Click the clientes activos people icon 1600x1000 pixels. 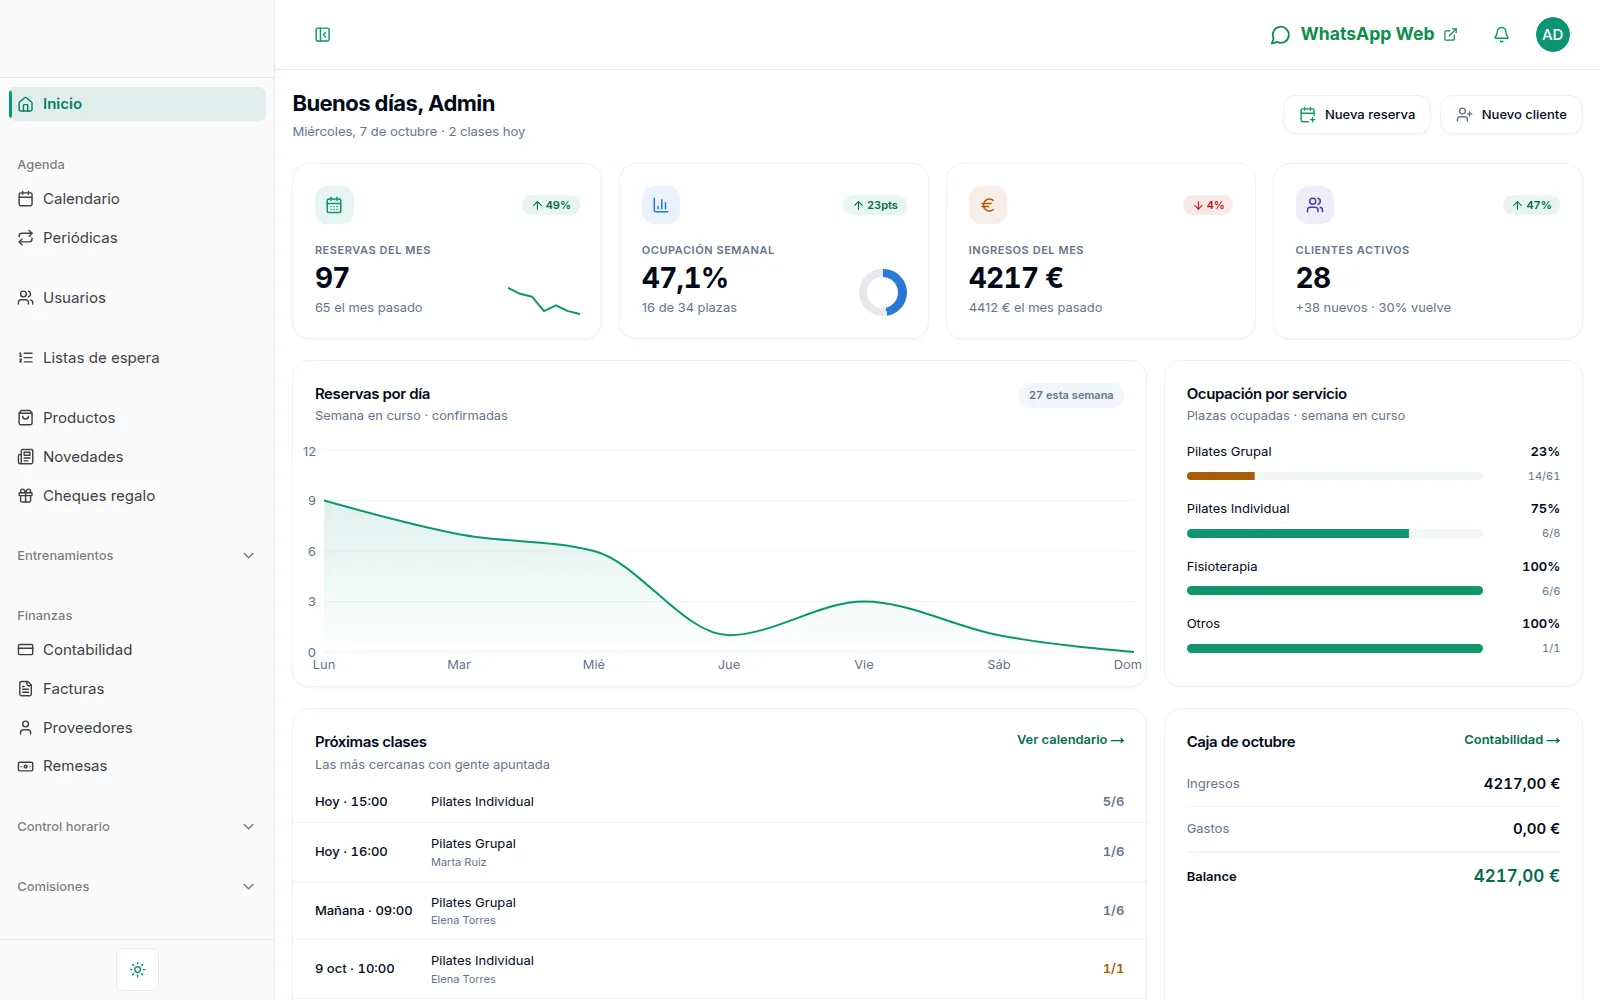(x=1315, y=205)
